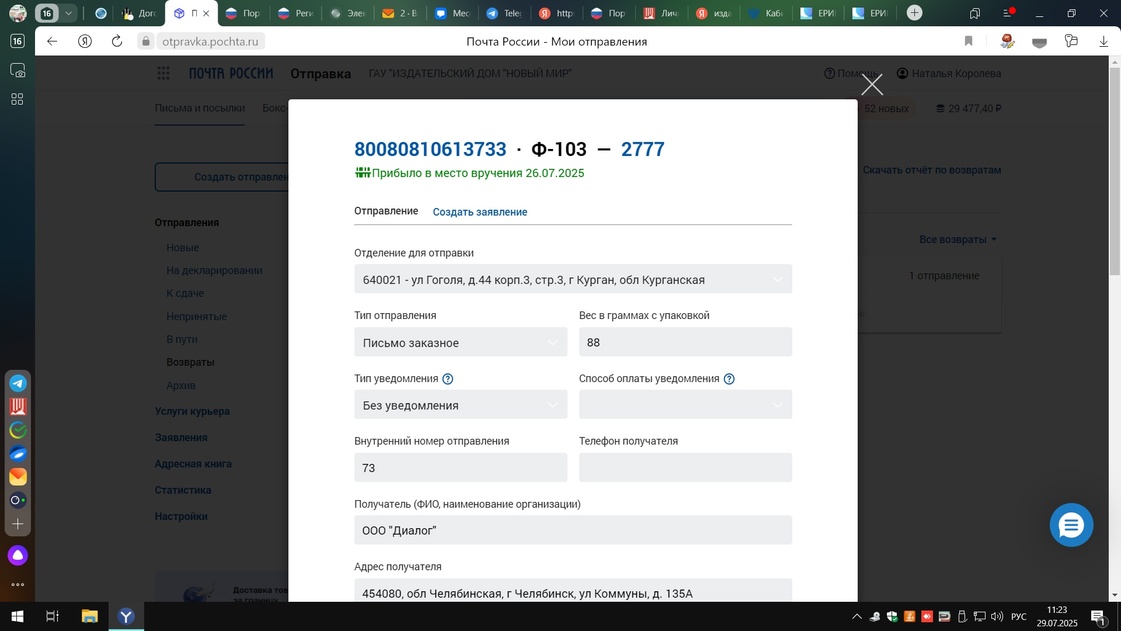Image resolution: width=1121 pixels, height=631 pixels.
Task: Go back with browser back arrow
Action: point(52,41)
